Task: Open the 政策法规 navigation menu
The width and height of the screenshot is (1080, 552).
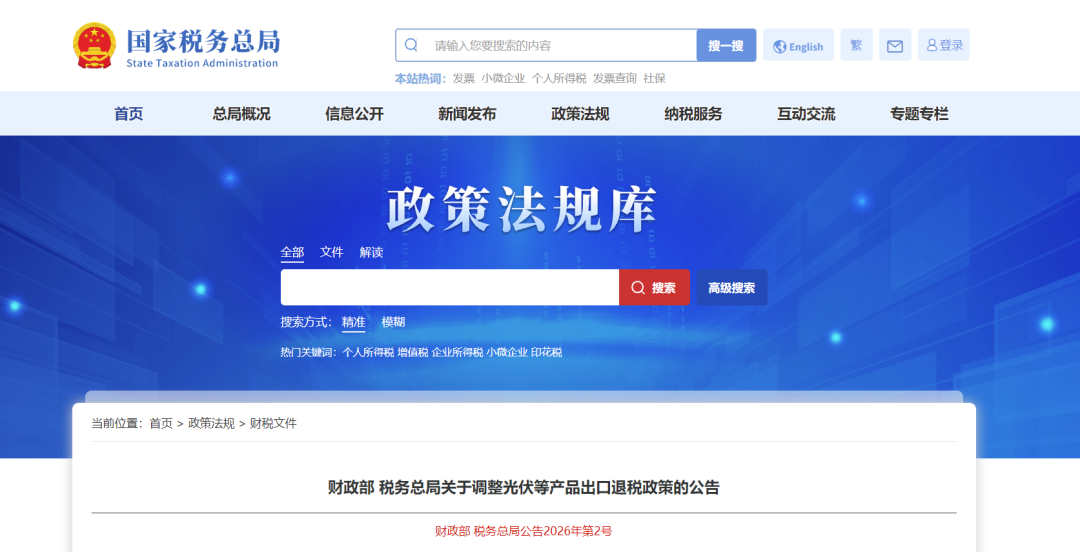Action: (x=581, y=114)
